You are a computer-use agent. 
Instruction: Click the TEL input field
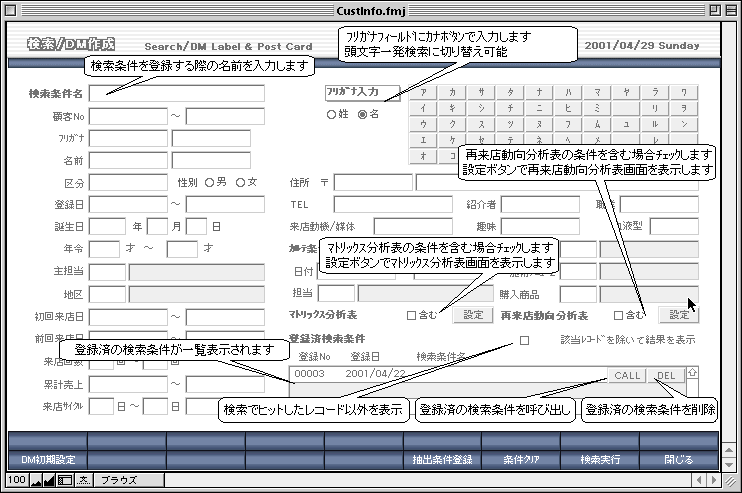(393, 204)
